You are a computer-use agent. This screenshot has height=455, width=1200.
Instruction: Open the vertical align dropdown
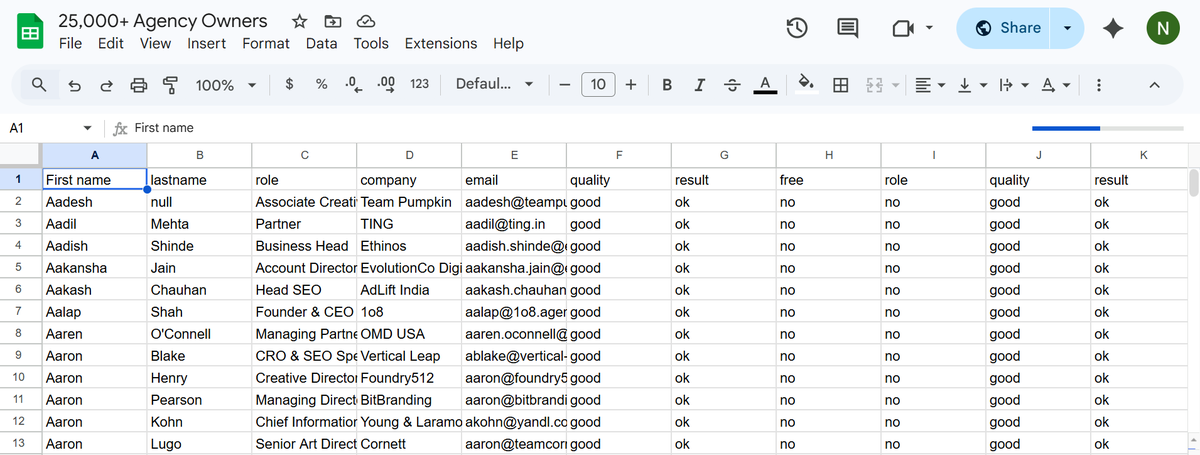[x=972, y=85]
